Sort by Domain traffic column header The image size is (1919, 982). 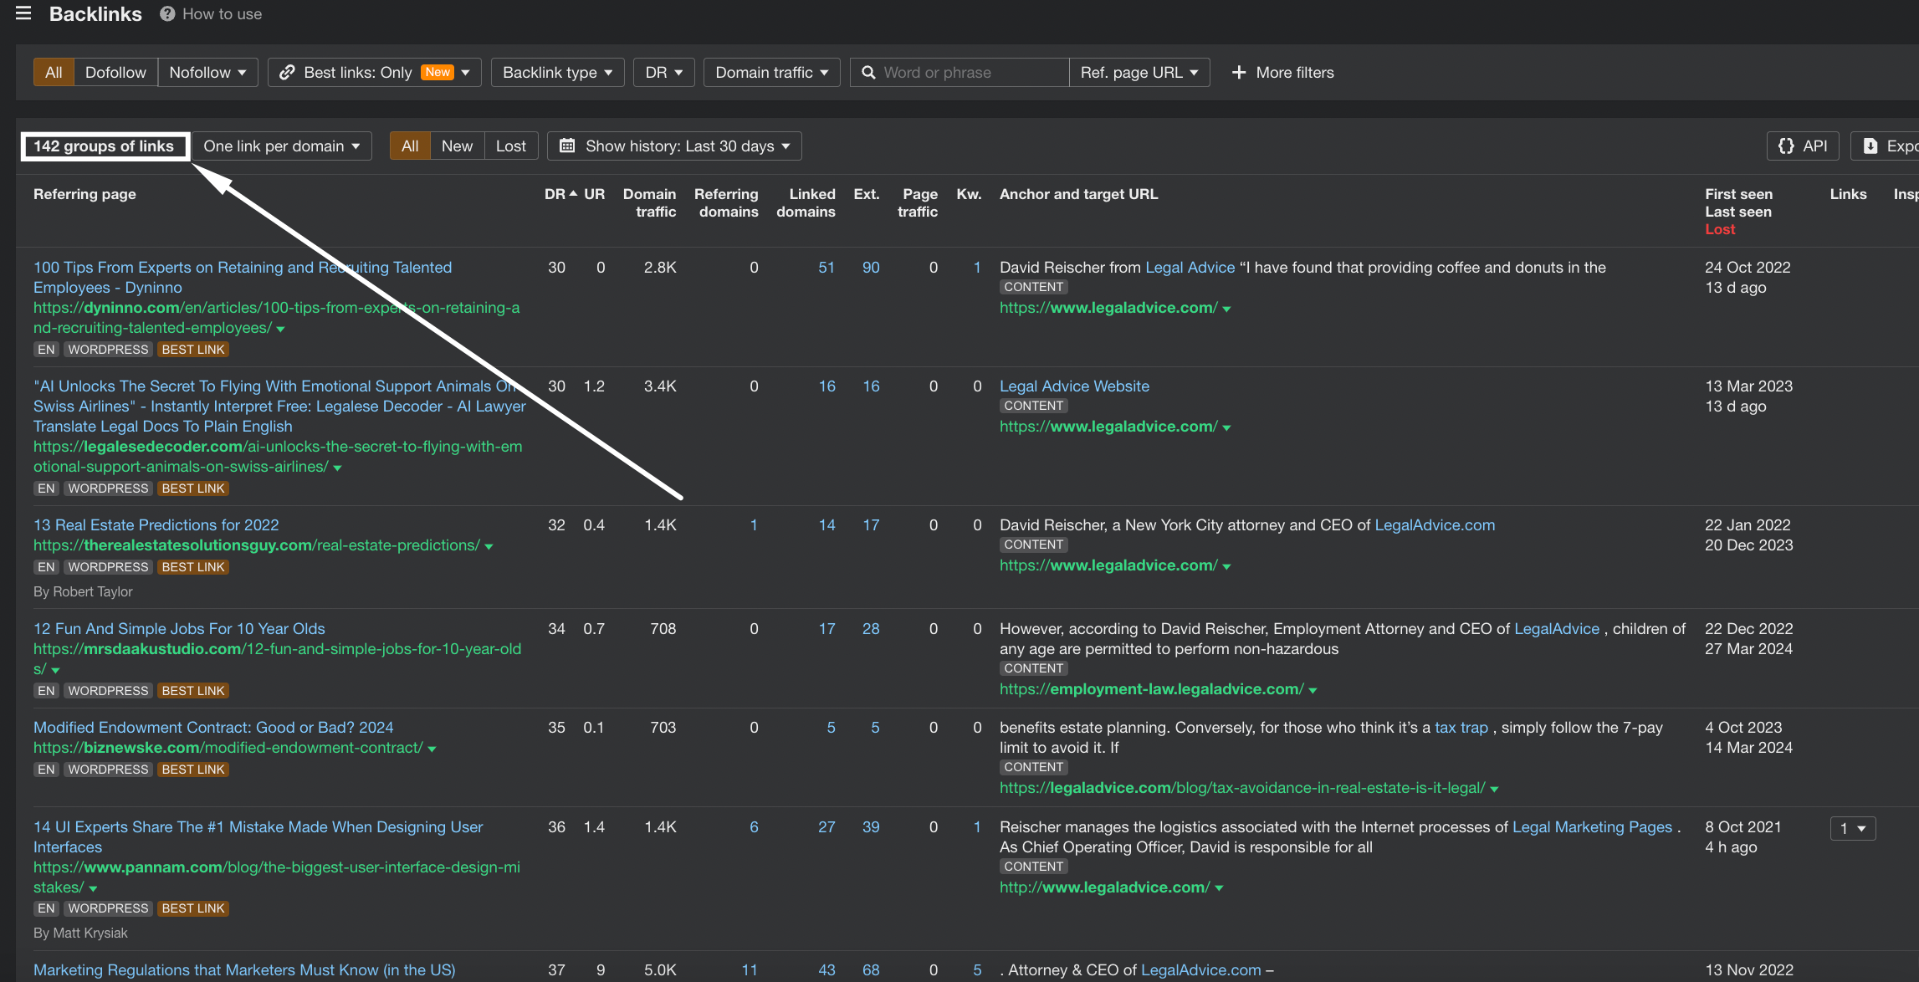pos(649,202)
